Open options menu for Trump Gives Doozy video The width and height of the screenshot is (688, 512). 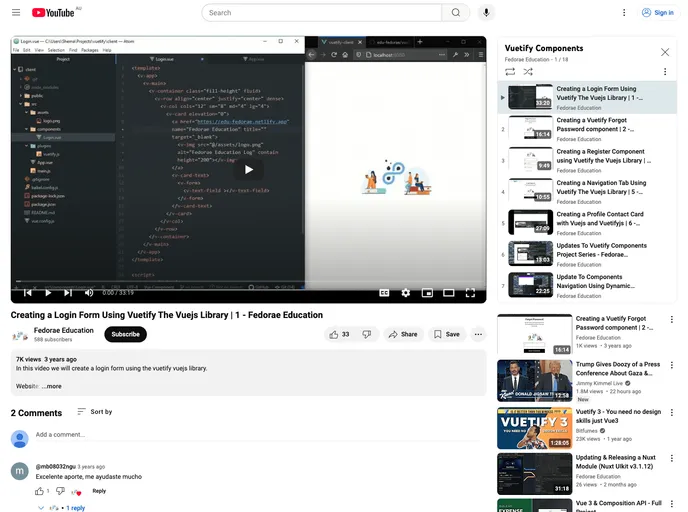point(672,365)
